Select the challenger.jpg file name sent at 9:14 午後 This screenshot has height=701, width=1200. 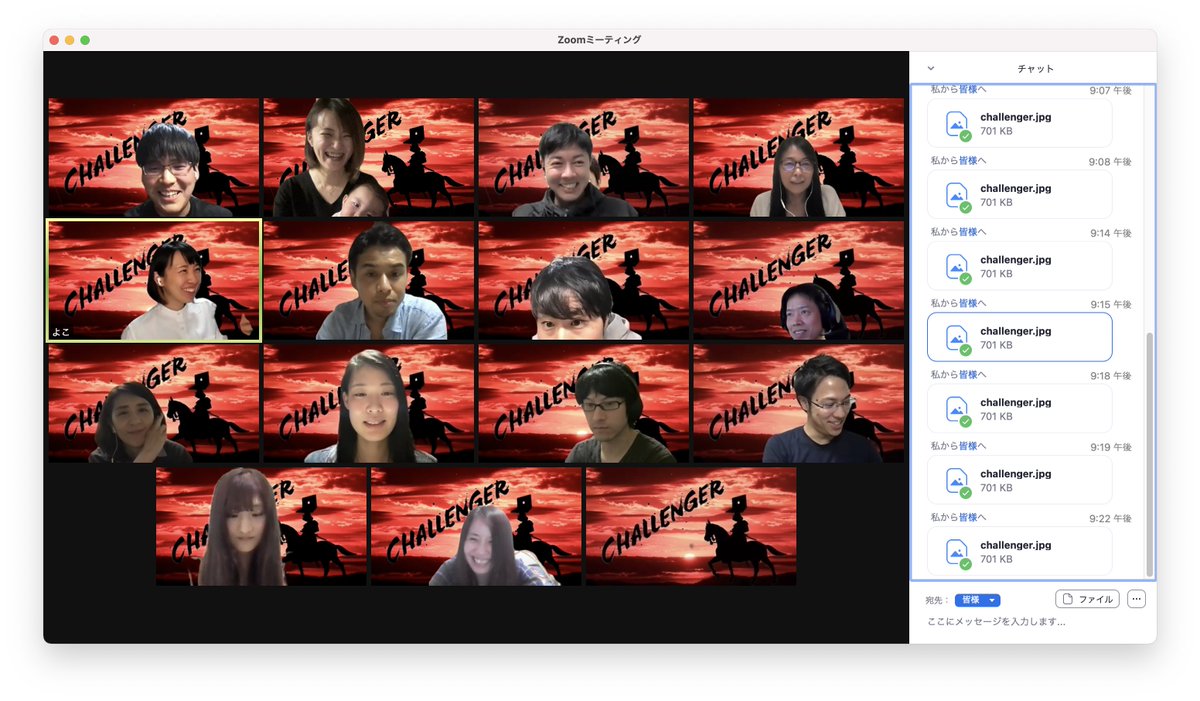click(1015, 260)
